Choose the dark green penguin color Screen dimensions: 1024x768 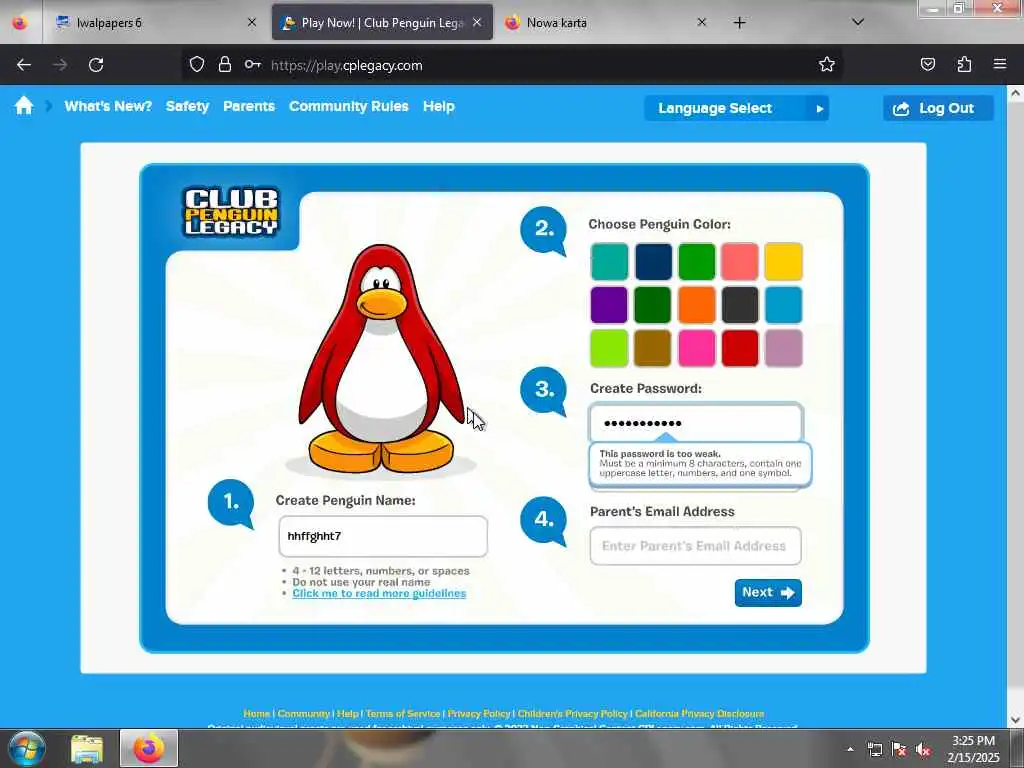(653, 305)
